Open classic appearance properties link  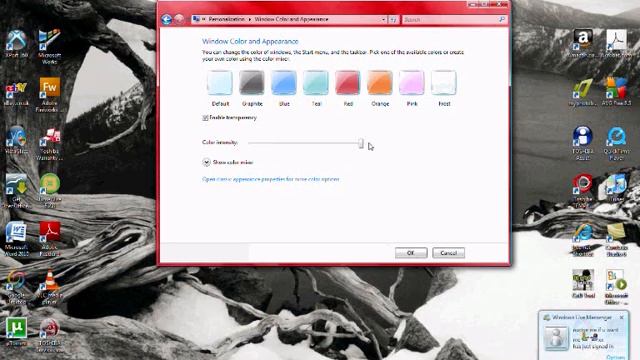(271, 179)
